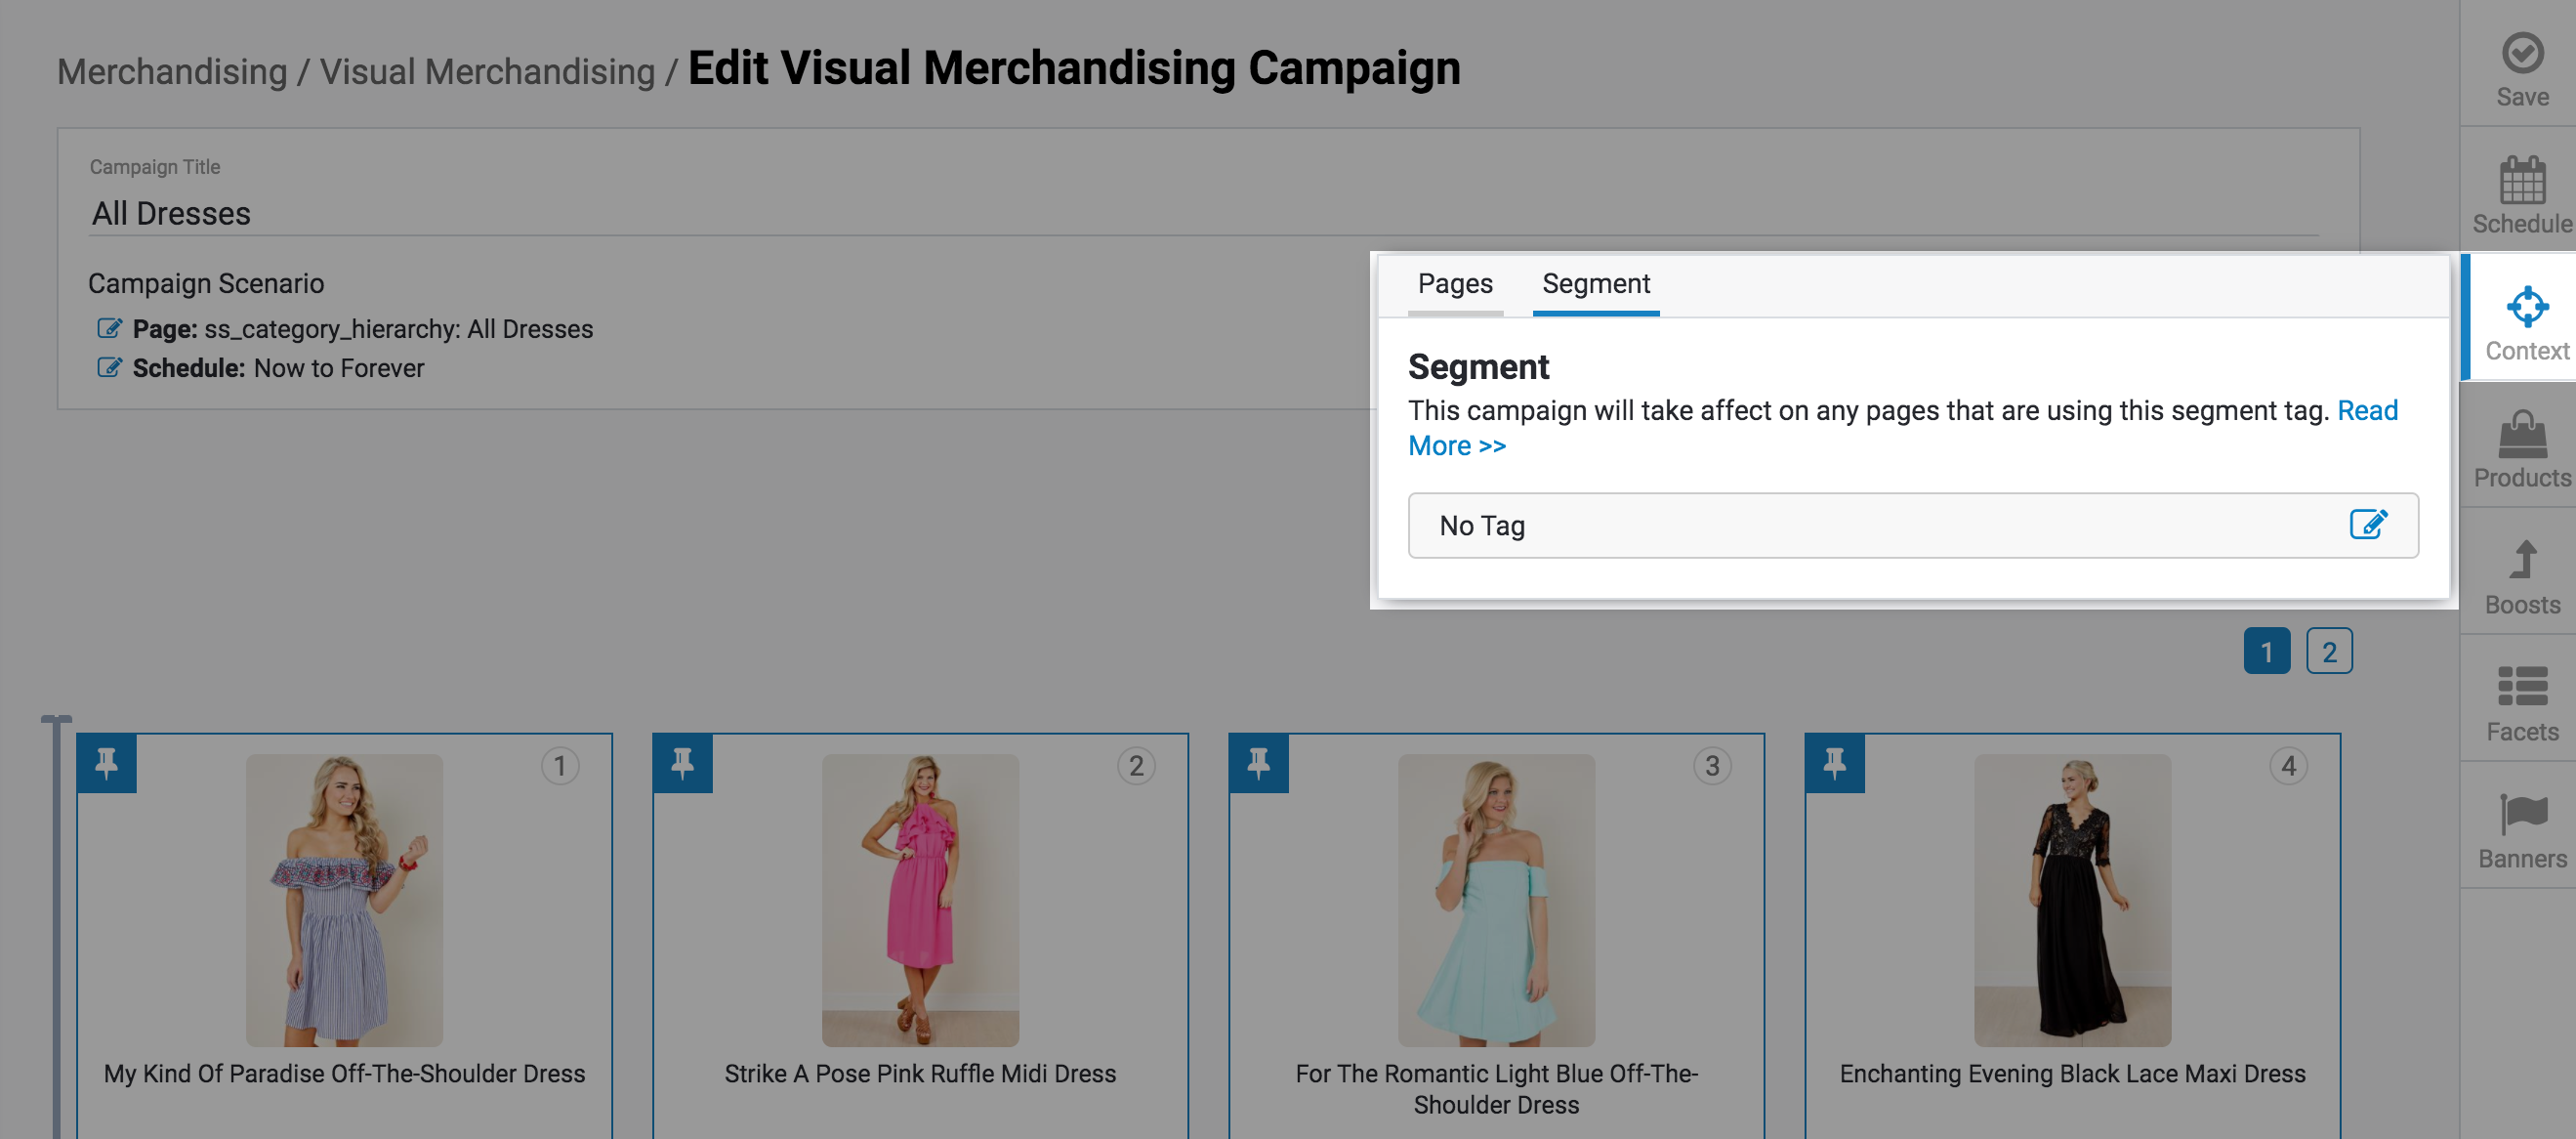Click the edit pencil next to Page scenario
This screenshot has height=1139, width=2576.
110,328
